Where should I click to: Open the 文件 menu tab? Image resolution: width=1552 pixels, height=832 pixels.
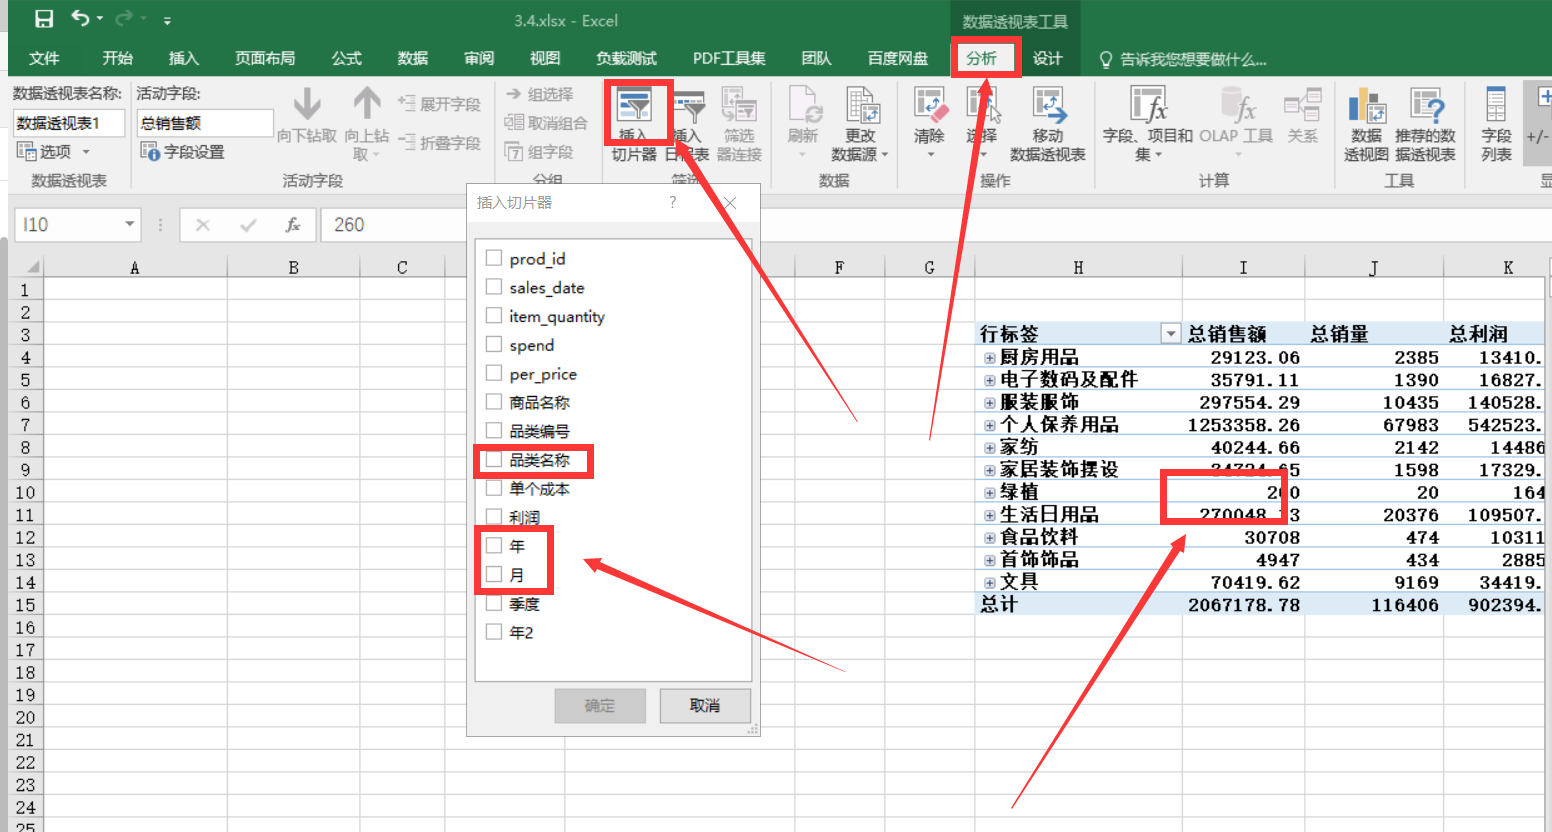(x=44, y=58)
